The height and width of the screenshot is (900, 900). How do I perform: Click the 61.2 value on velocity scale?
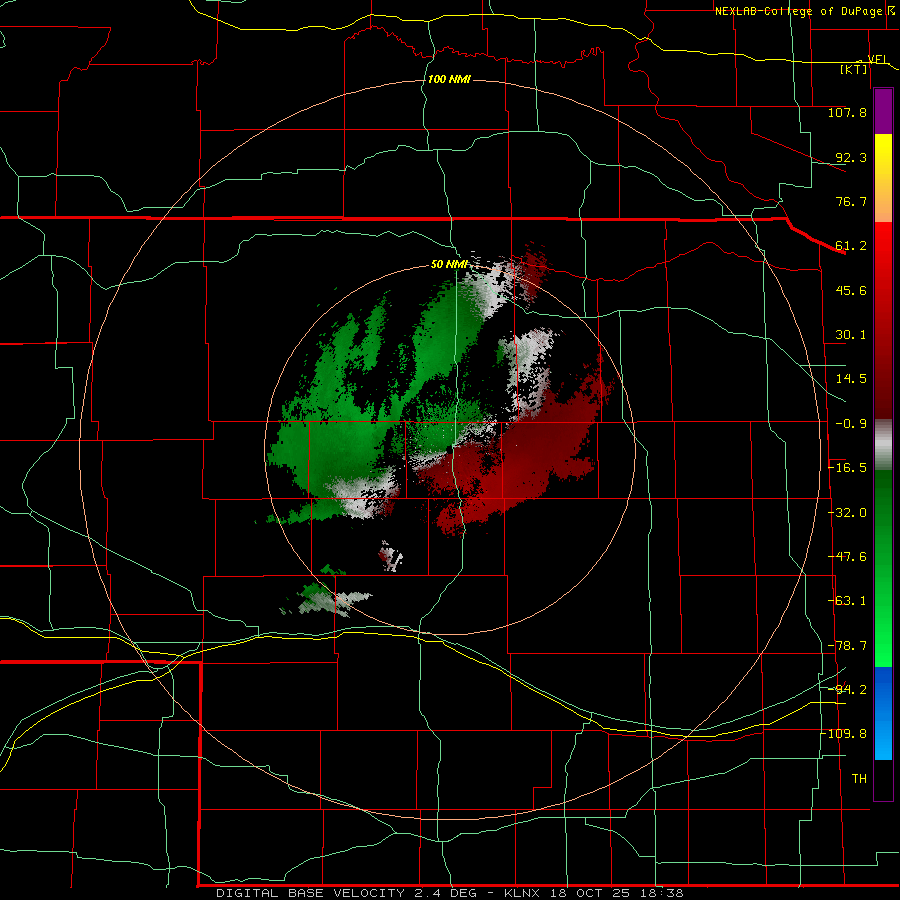coord(850,246)
